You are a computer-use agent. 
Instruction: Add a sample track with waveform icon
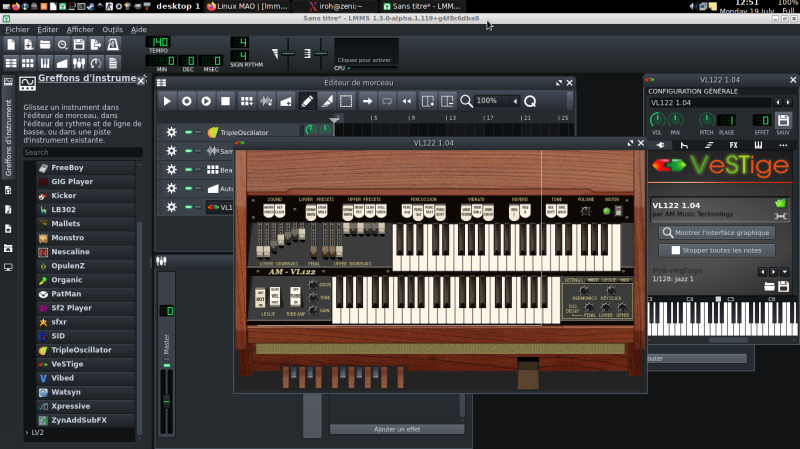pyautogui.click(x=265, y=101)
